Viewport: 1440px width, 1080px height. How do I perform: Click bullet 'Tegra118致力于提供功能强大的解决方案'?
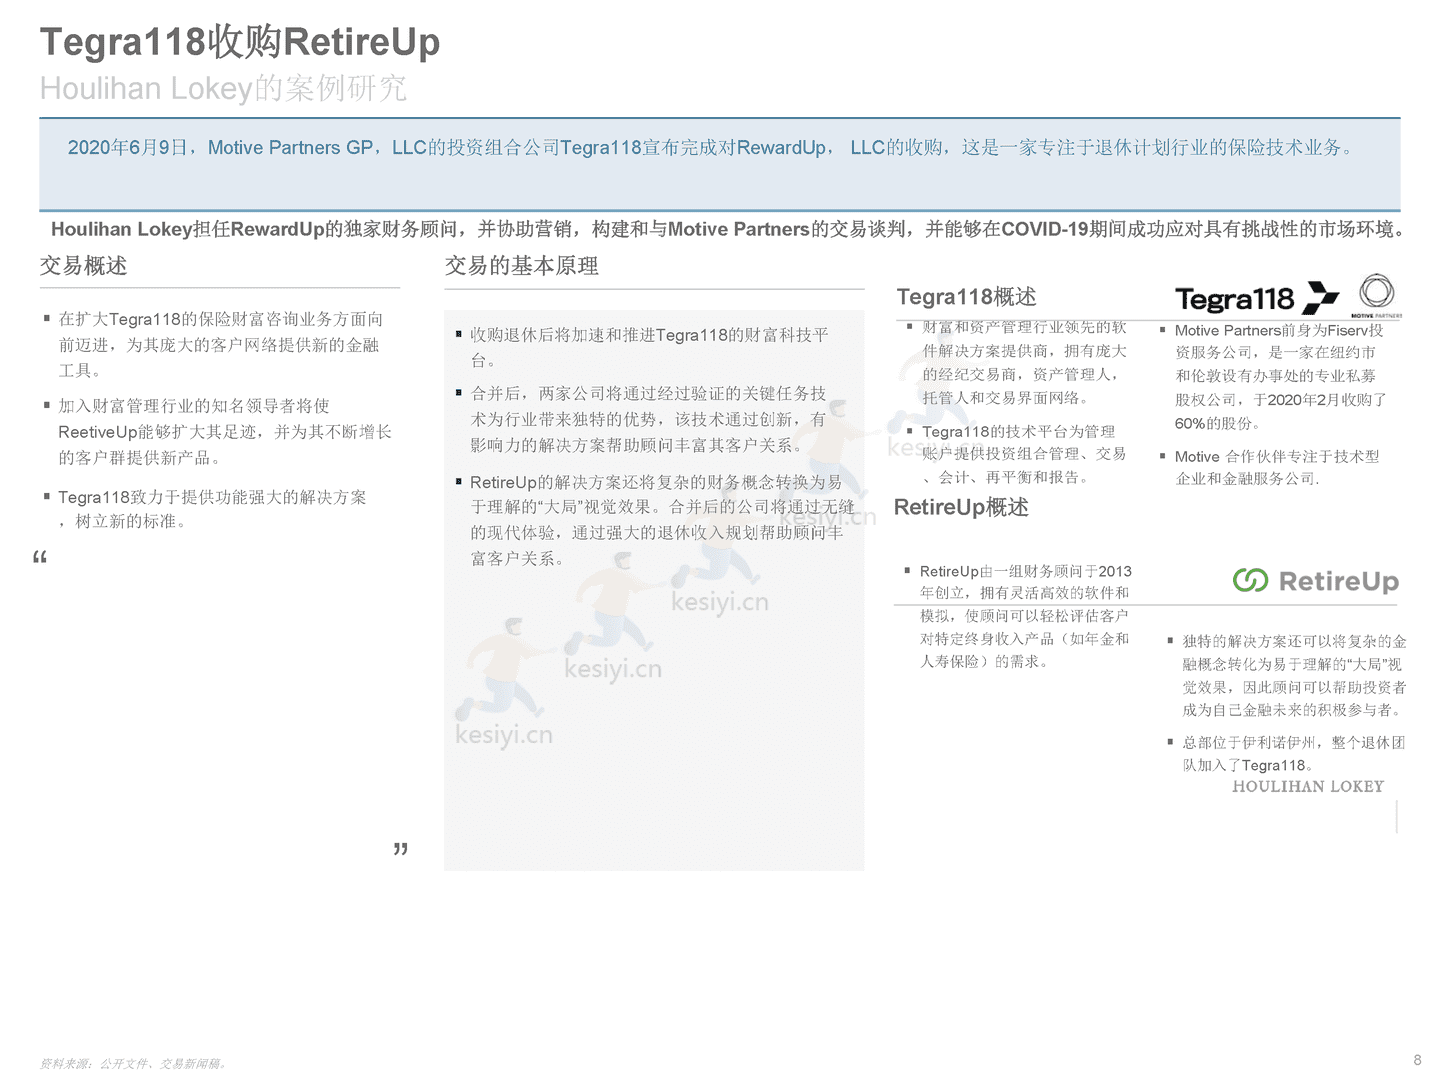coord(205,509)
